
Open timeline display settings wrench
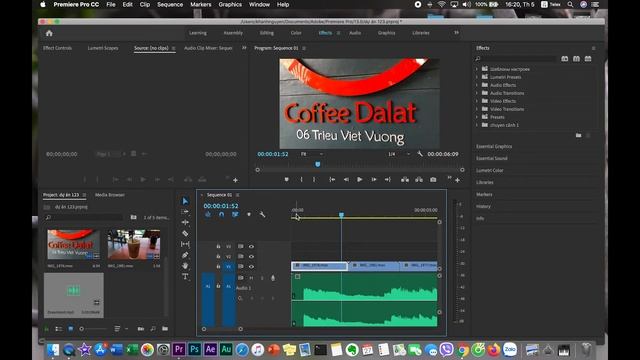262,214
